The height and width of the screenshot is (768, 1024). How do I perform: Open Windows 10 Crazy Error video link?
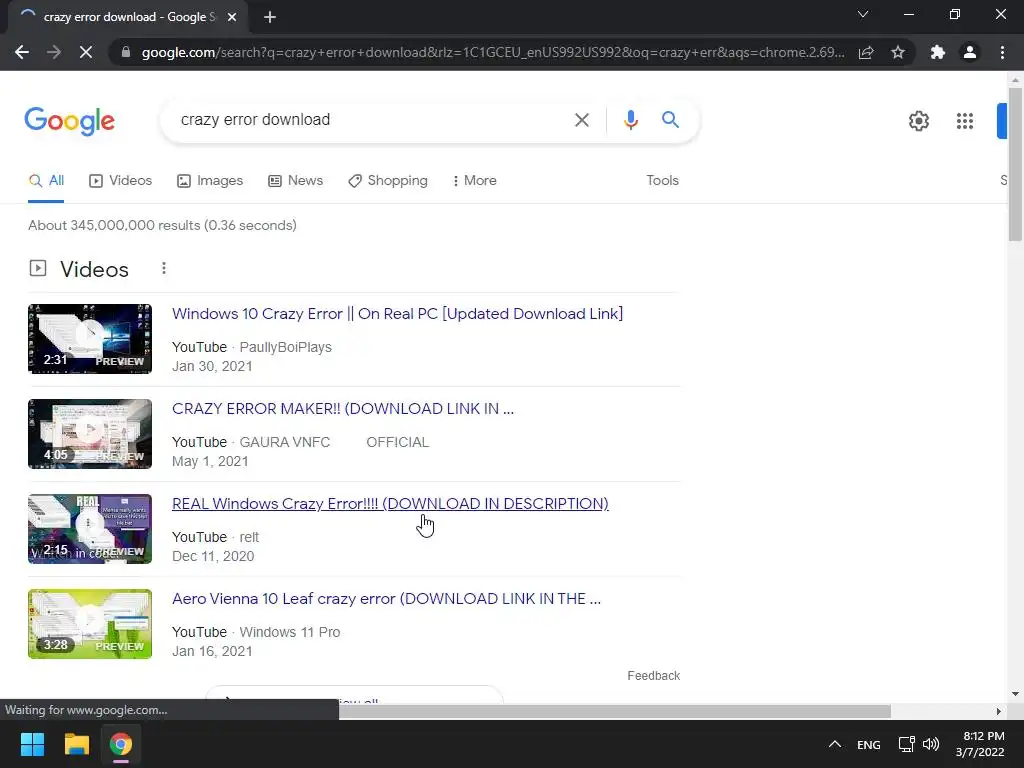[x=397, y=314]
